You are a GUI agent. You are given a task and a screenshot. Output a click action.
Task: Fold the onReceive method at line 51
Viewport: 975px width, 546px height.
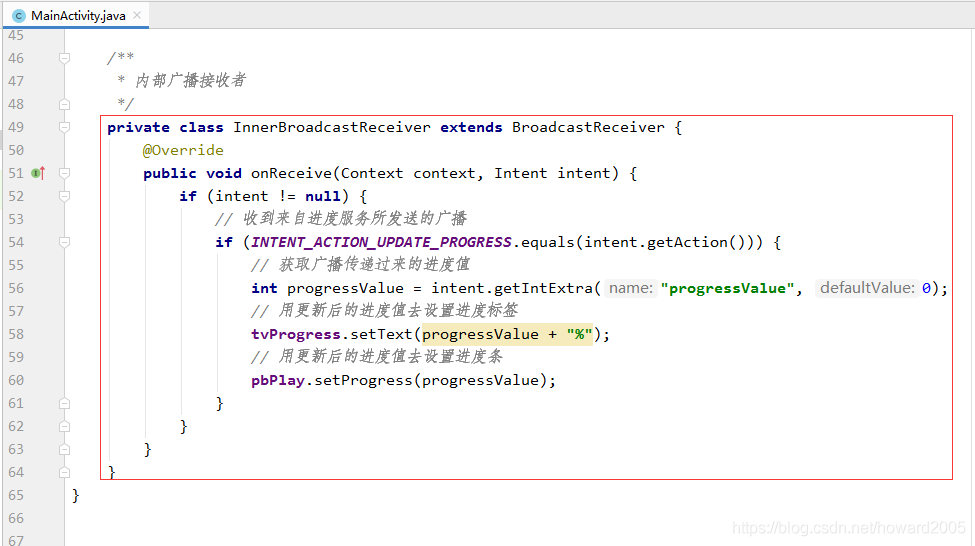[x=64, y=173]
